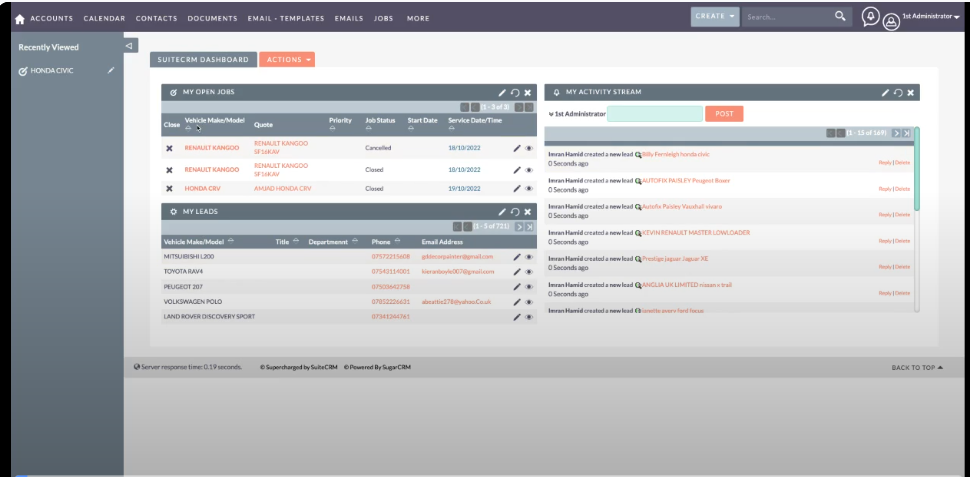Open the 1st Administrator user menu
The height and width of the screenshot is (477, 970).
pos(930,17)
